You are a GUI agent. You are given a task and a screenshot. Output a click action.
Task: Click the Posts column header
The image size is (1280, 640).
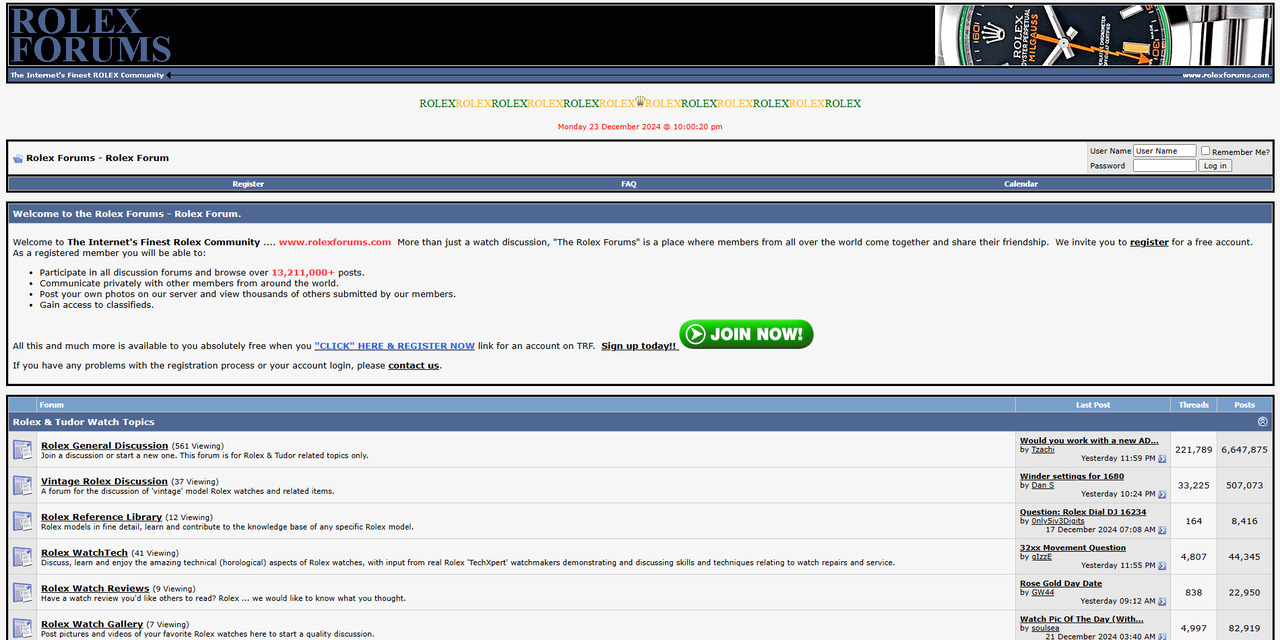click(x=1244, y=405)
